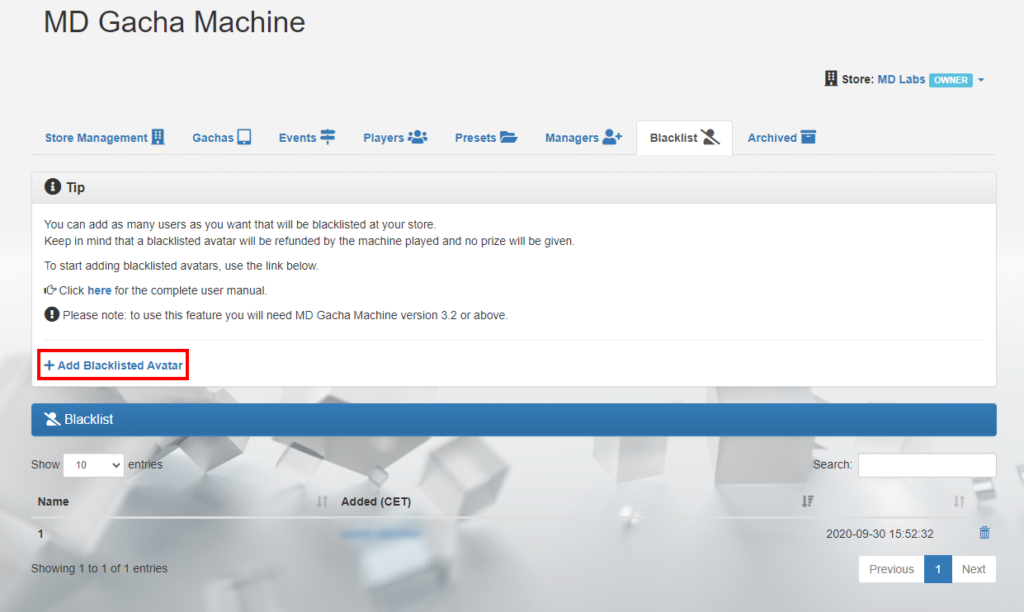Switch to the Gachas tab
The width and height of the screenshot is (1024, 612).
221,138
